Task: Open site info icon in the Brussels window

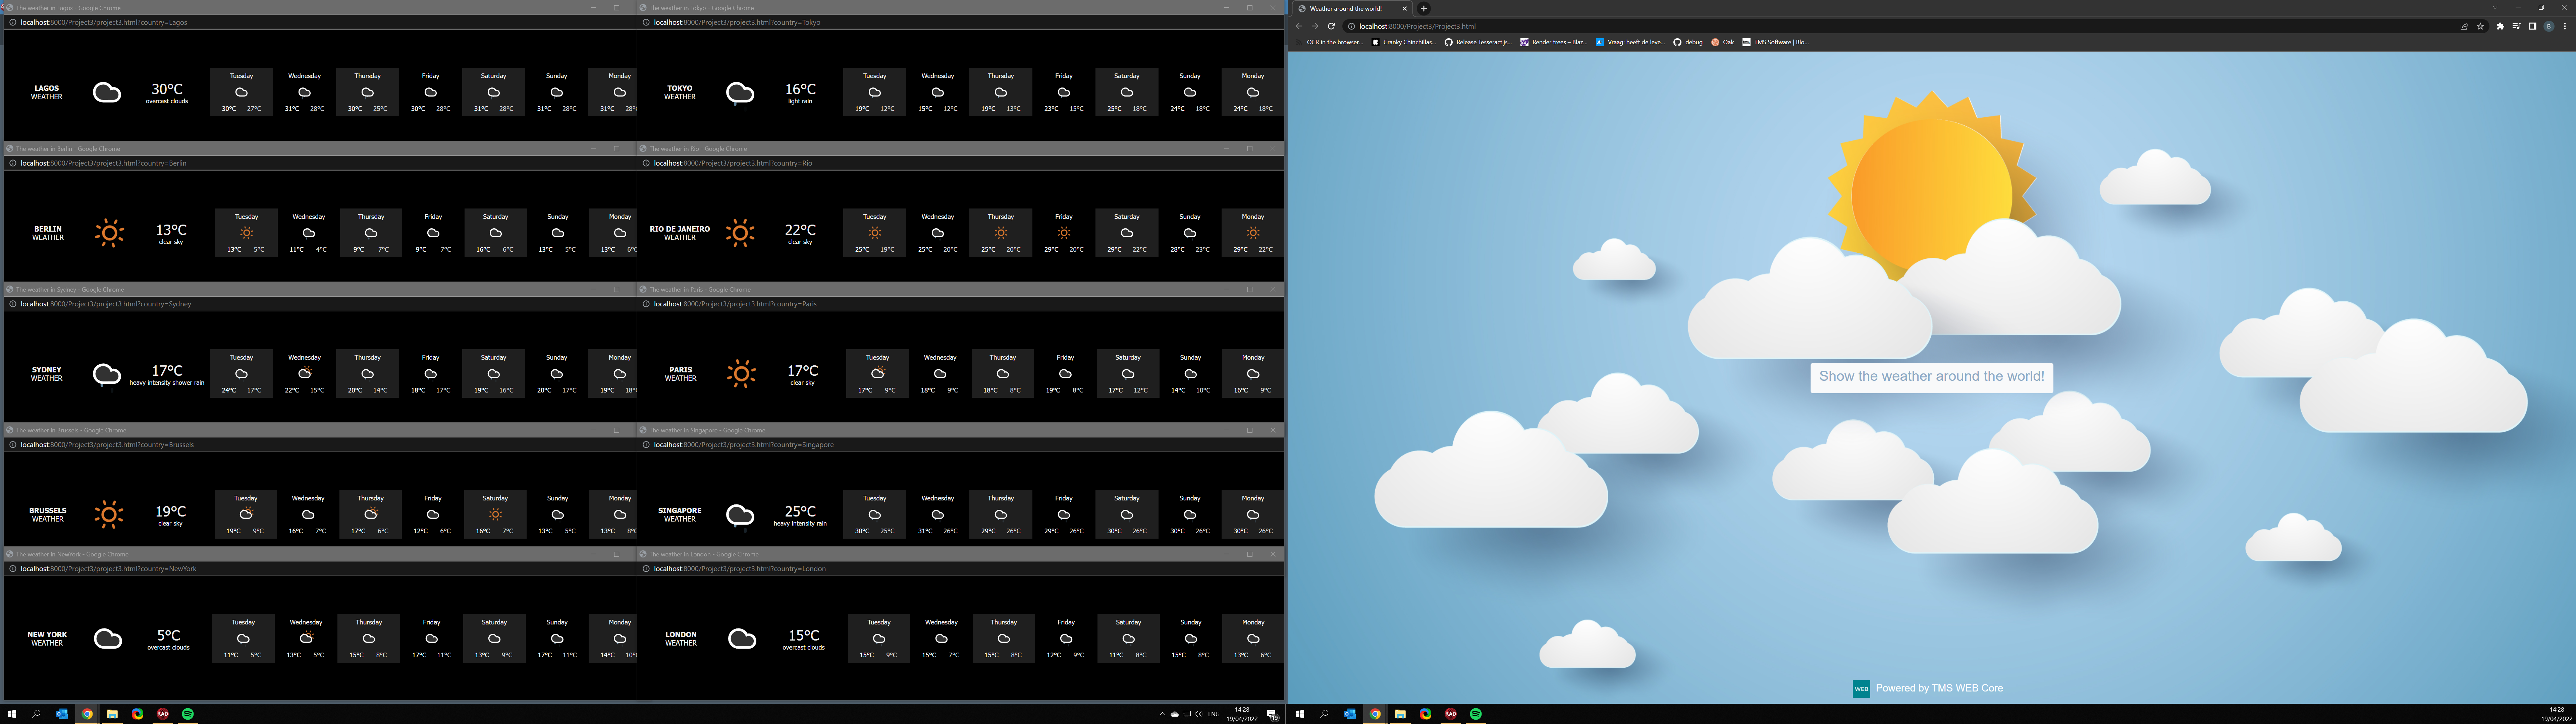Action: point(13,445)
